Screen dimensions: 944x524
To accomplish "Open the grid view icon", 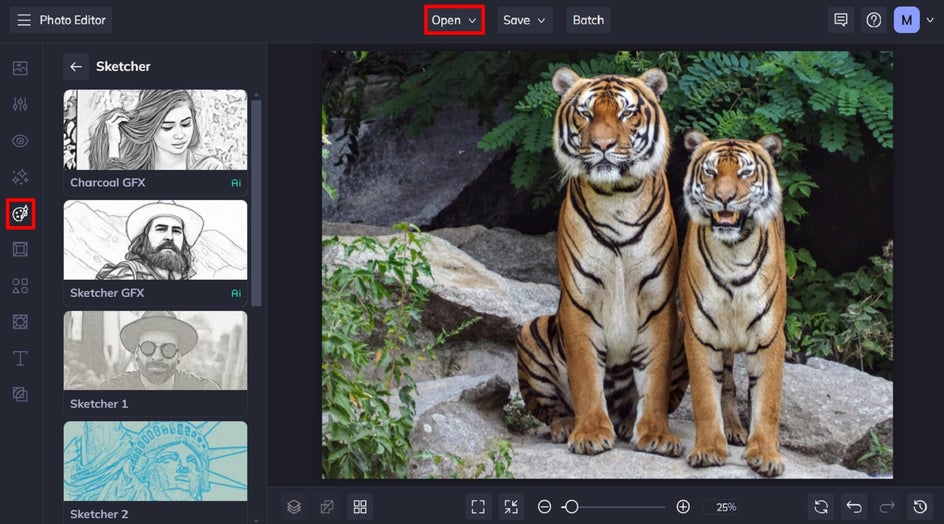I will 360,507.
